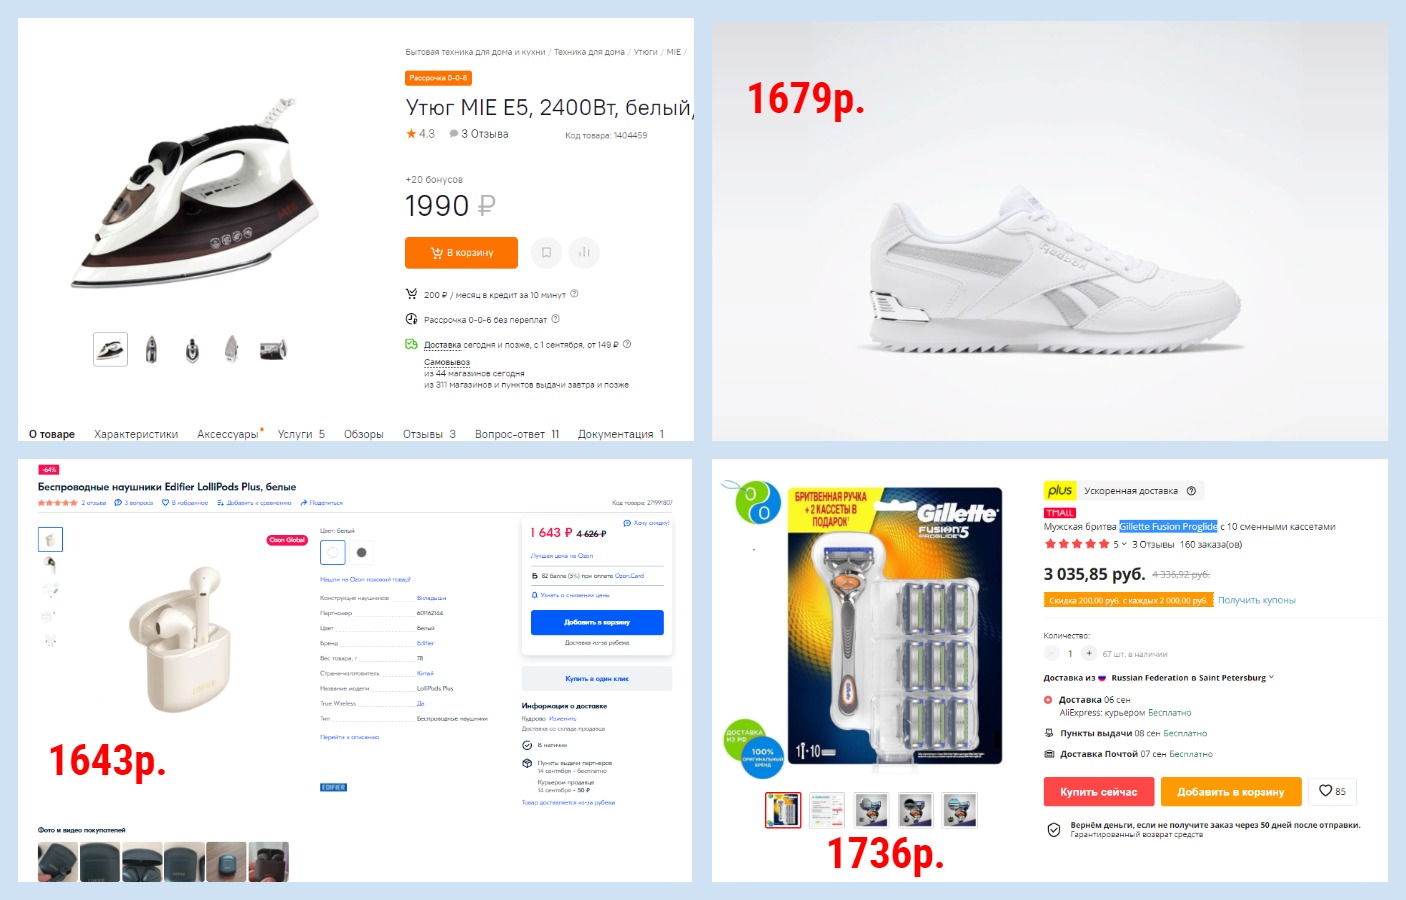This screenshot has height=900, width=1406.
Task: Click the help icon next to 200 ₽ credit offer
Action: (x=574, y=294)
